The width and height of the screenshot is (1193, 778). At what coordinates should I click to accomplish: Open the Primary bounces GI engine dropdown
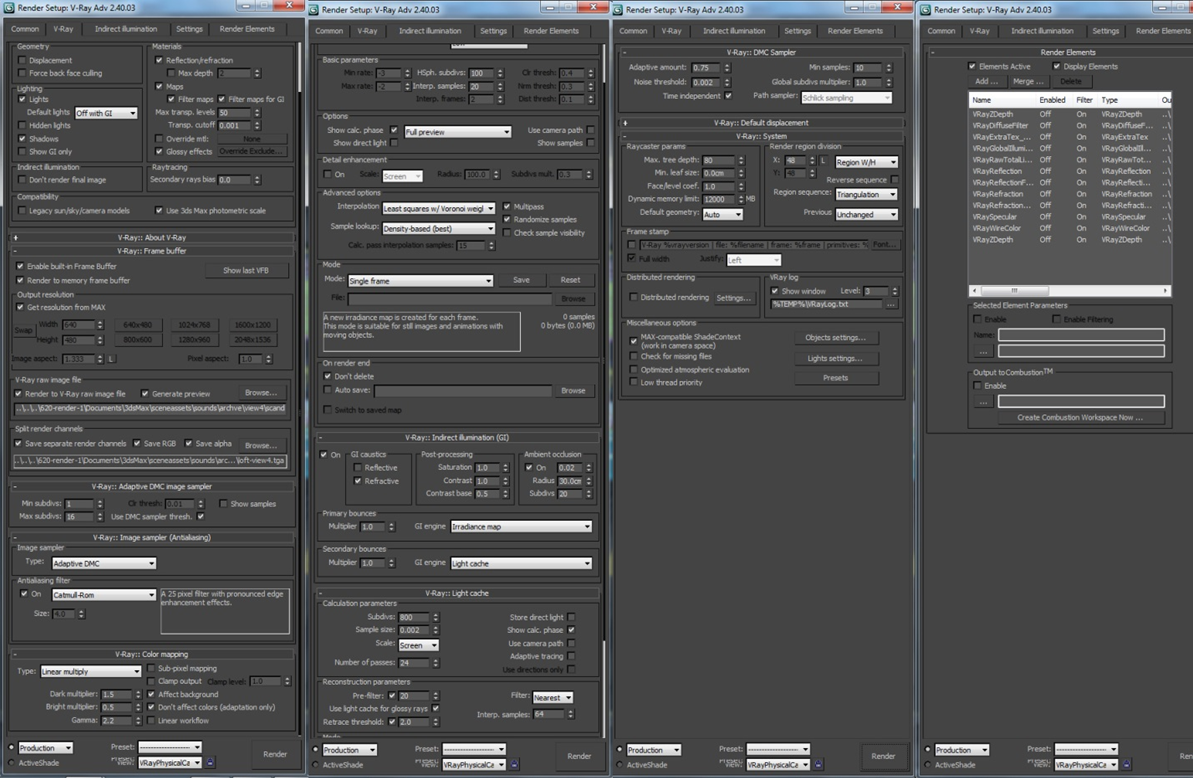click(x=521, y=526)
